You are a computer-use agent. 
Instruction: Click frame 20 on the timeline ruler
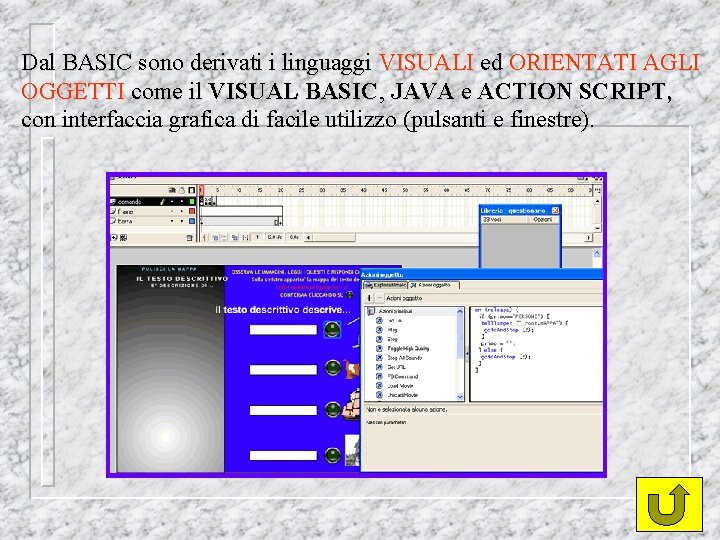(x=280, y=190)
